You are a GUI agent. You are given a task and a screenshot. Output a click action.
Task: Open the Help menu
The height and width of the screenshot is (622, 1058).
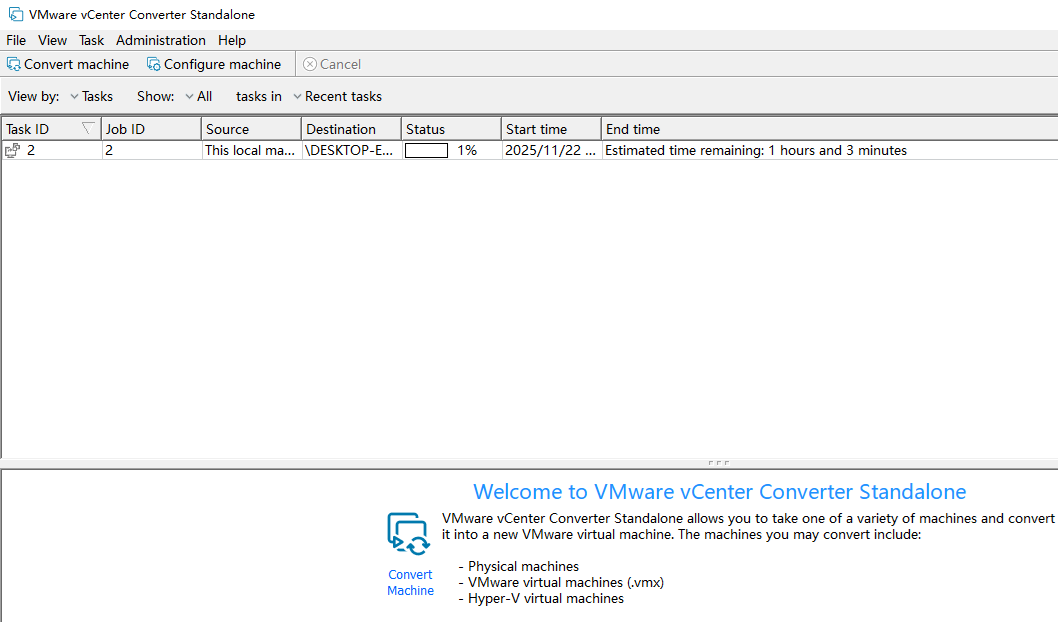[232, 41]
